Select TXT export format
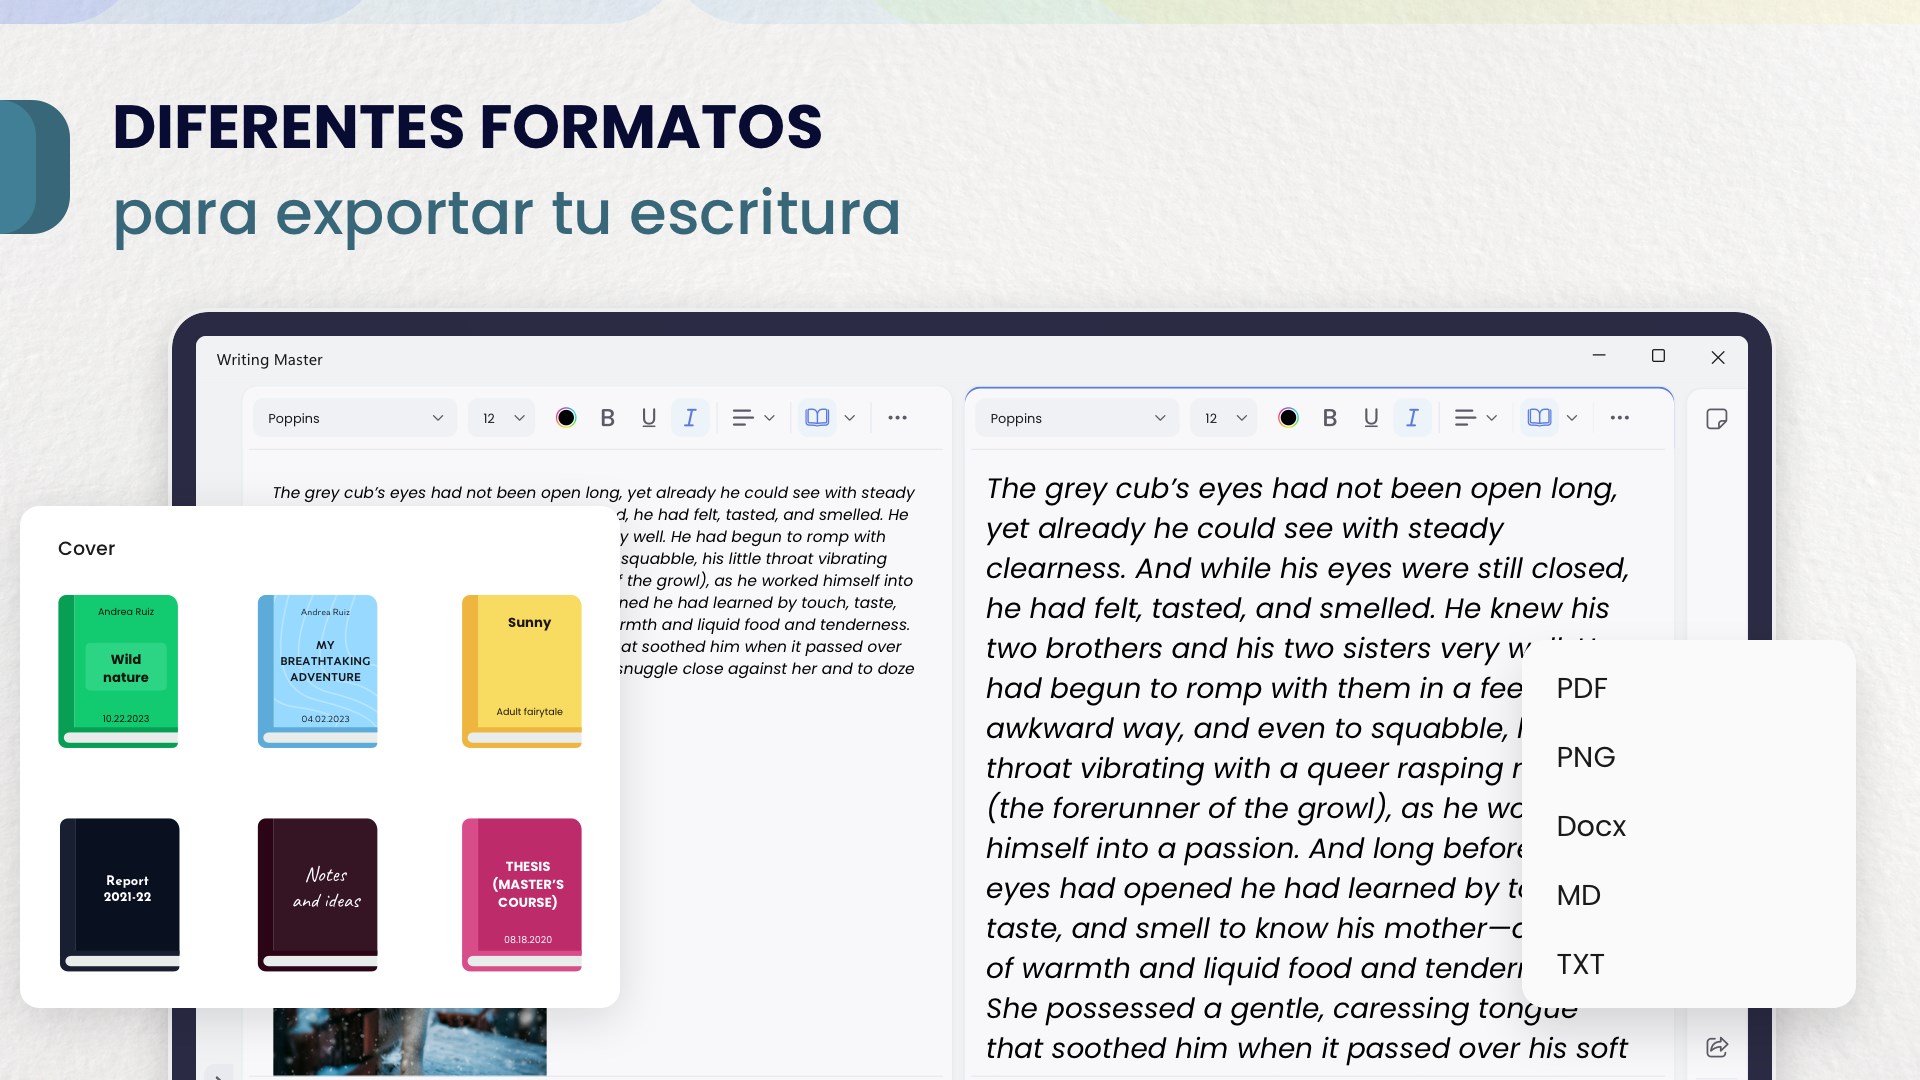This screenshot has height=1080, width=1920. (x=1580, y=964)
